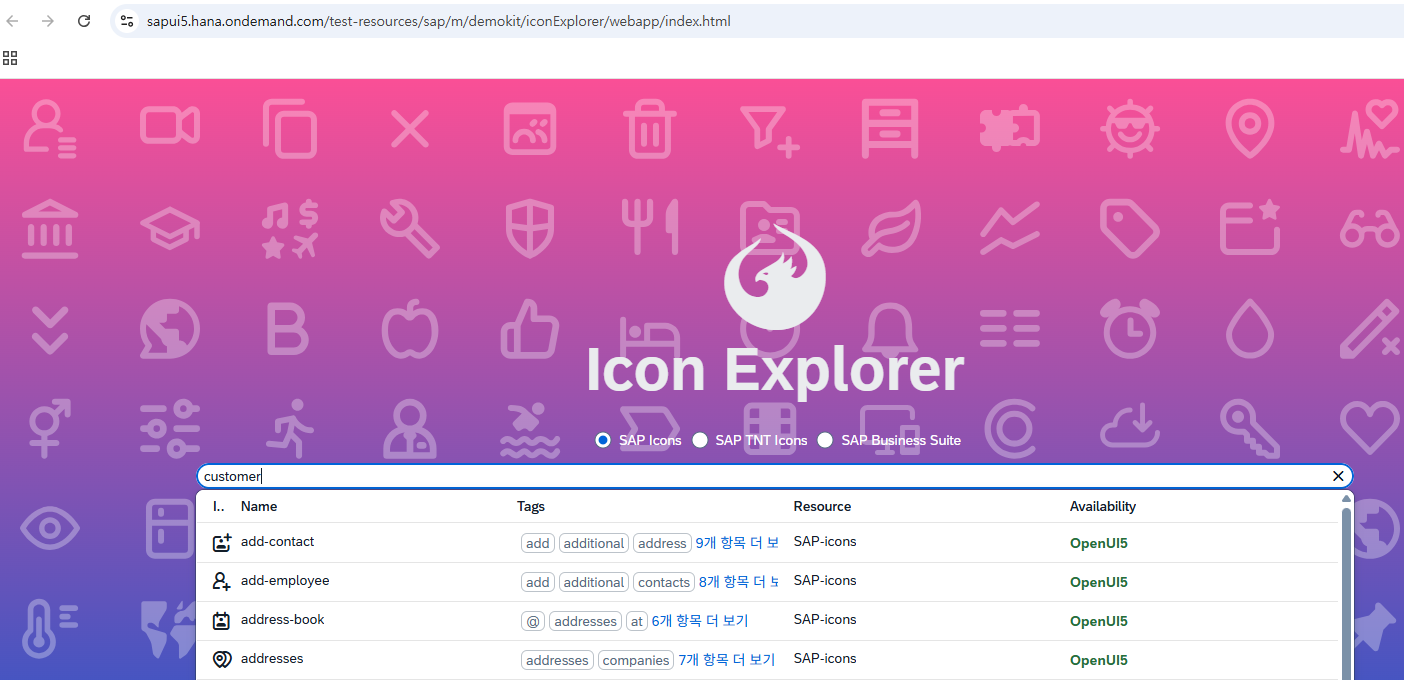Click SAP-icons resource in add-employee row

tap(825, 580)
